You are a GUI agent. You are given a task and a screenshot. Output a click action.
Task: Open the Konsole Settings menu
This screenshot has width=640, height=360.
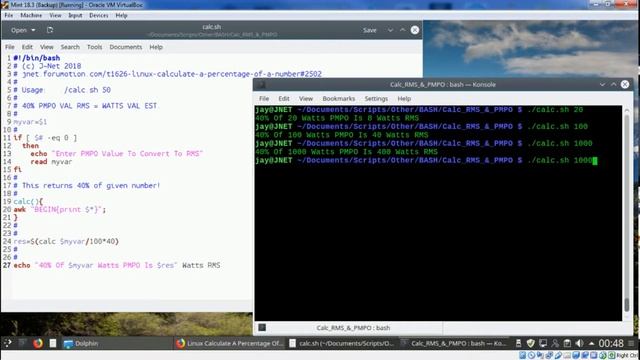[x=376, y=99]
